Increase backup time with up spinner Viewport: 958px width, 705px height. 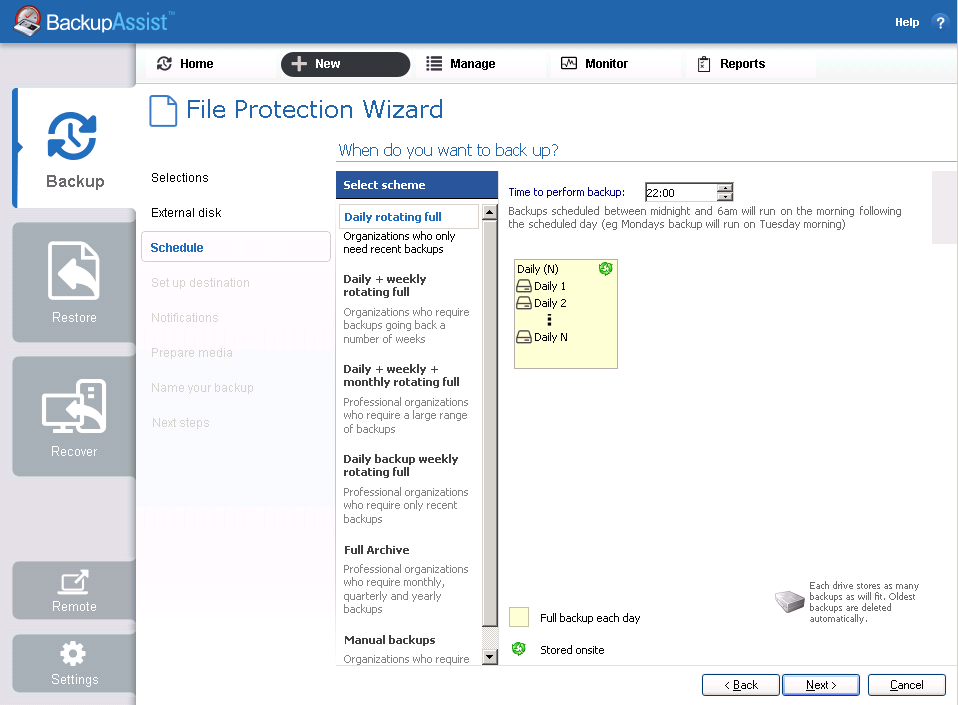pyautogui.click(x=725, y=188)
